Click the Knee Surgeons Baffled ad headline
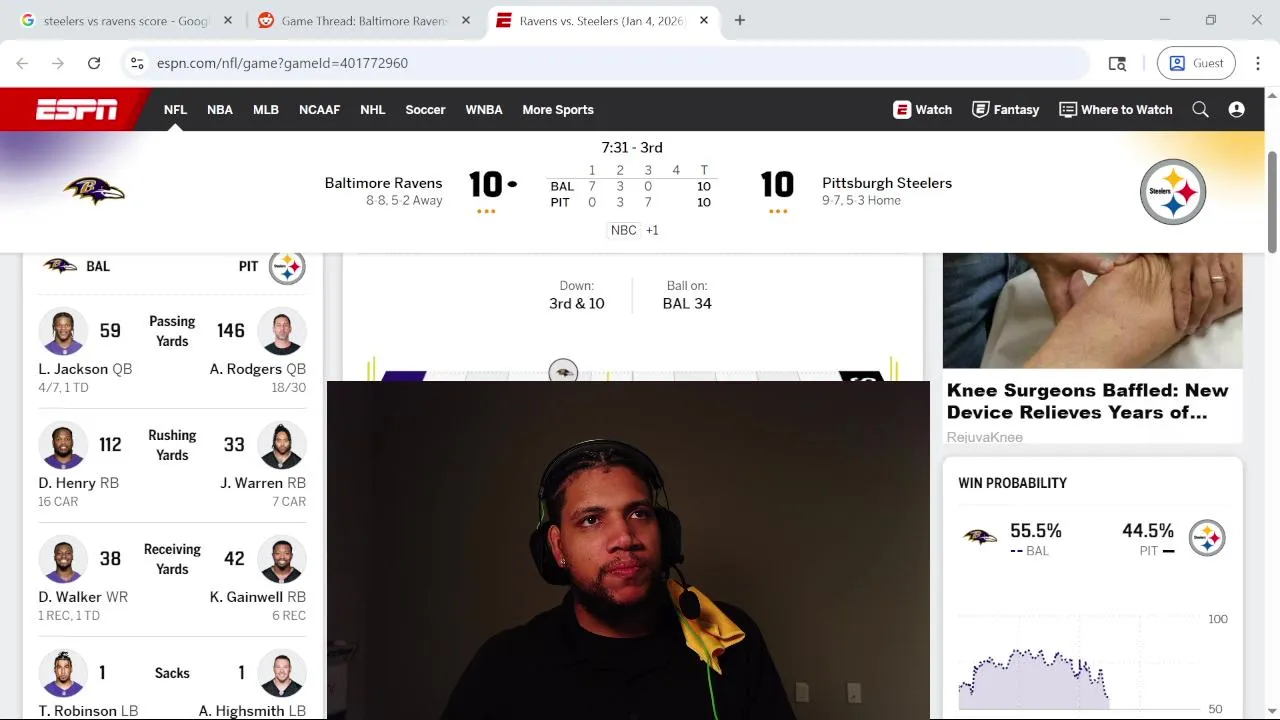1280x720 pixels. tap(1088, 401)
